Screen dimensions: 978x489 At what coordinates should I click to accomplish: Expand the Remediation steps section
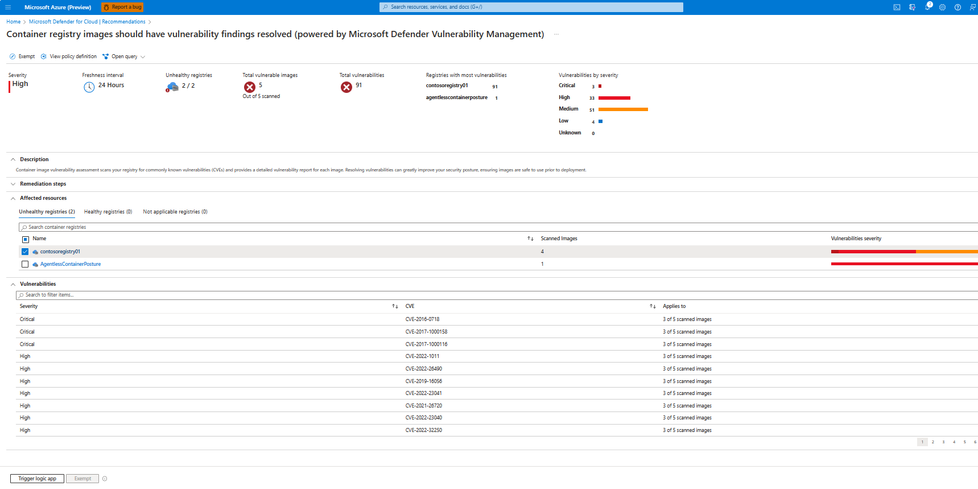coord(13,184)
